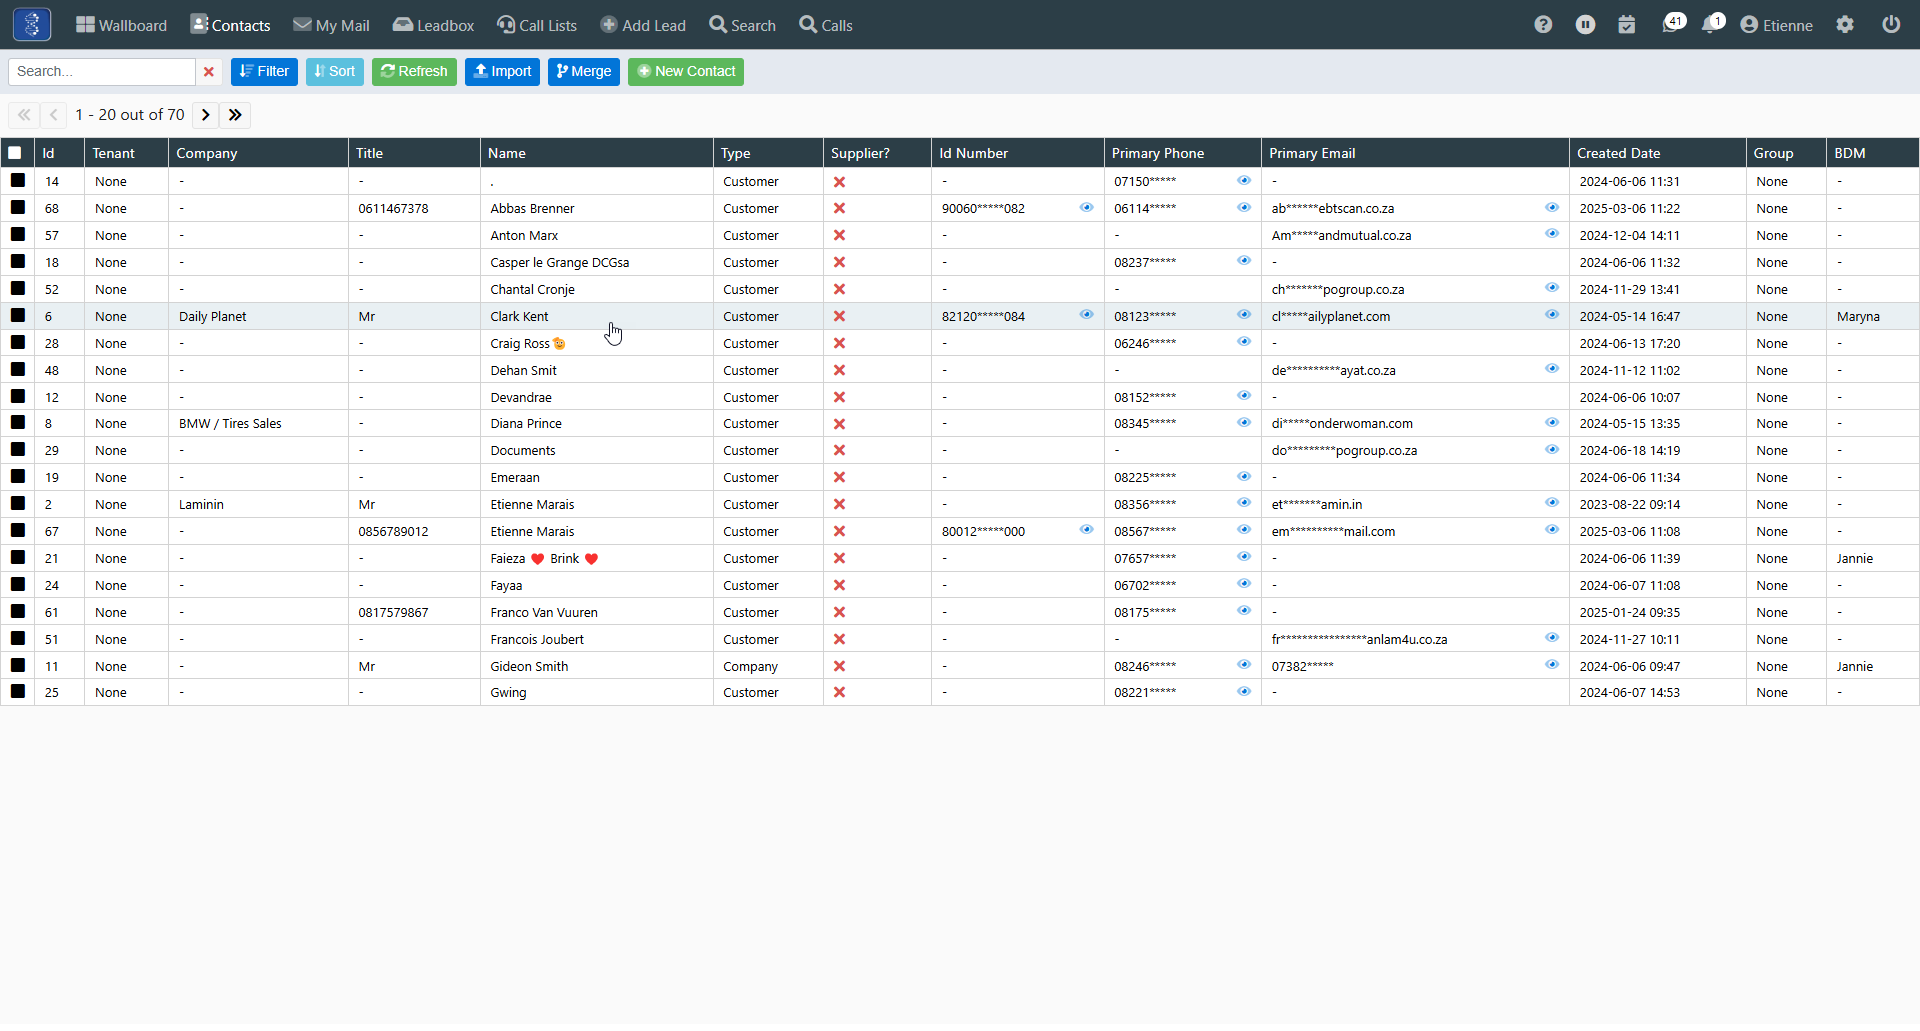The width and height of the screenshot is (1920, 1031).
Task: Jump to last page double arrow
Action: click(236, 115)
